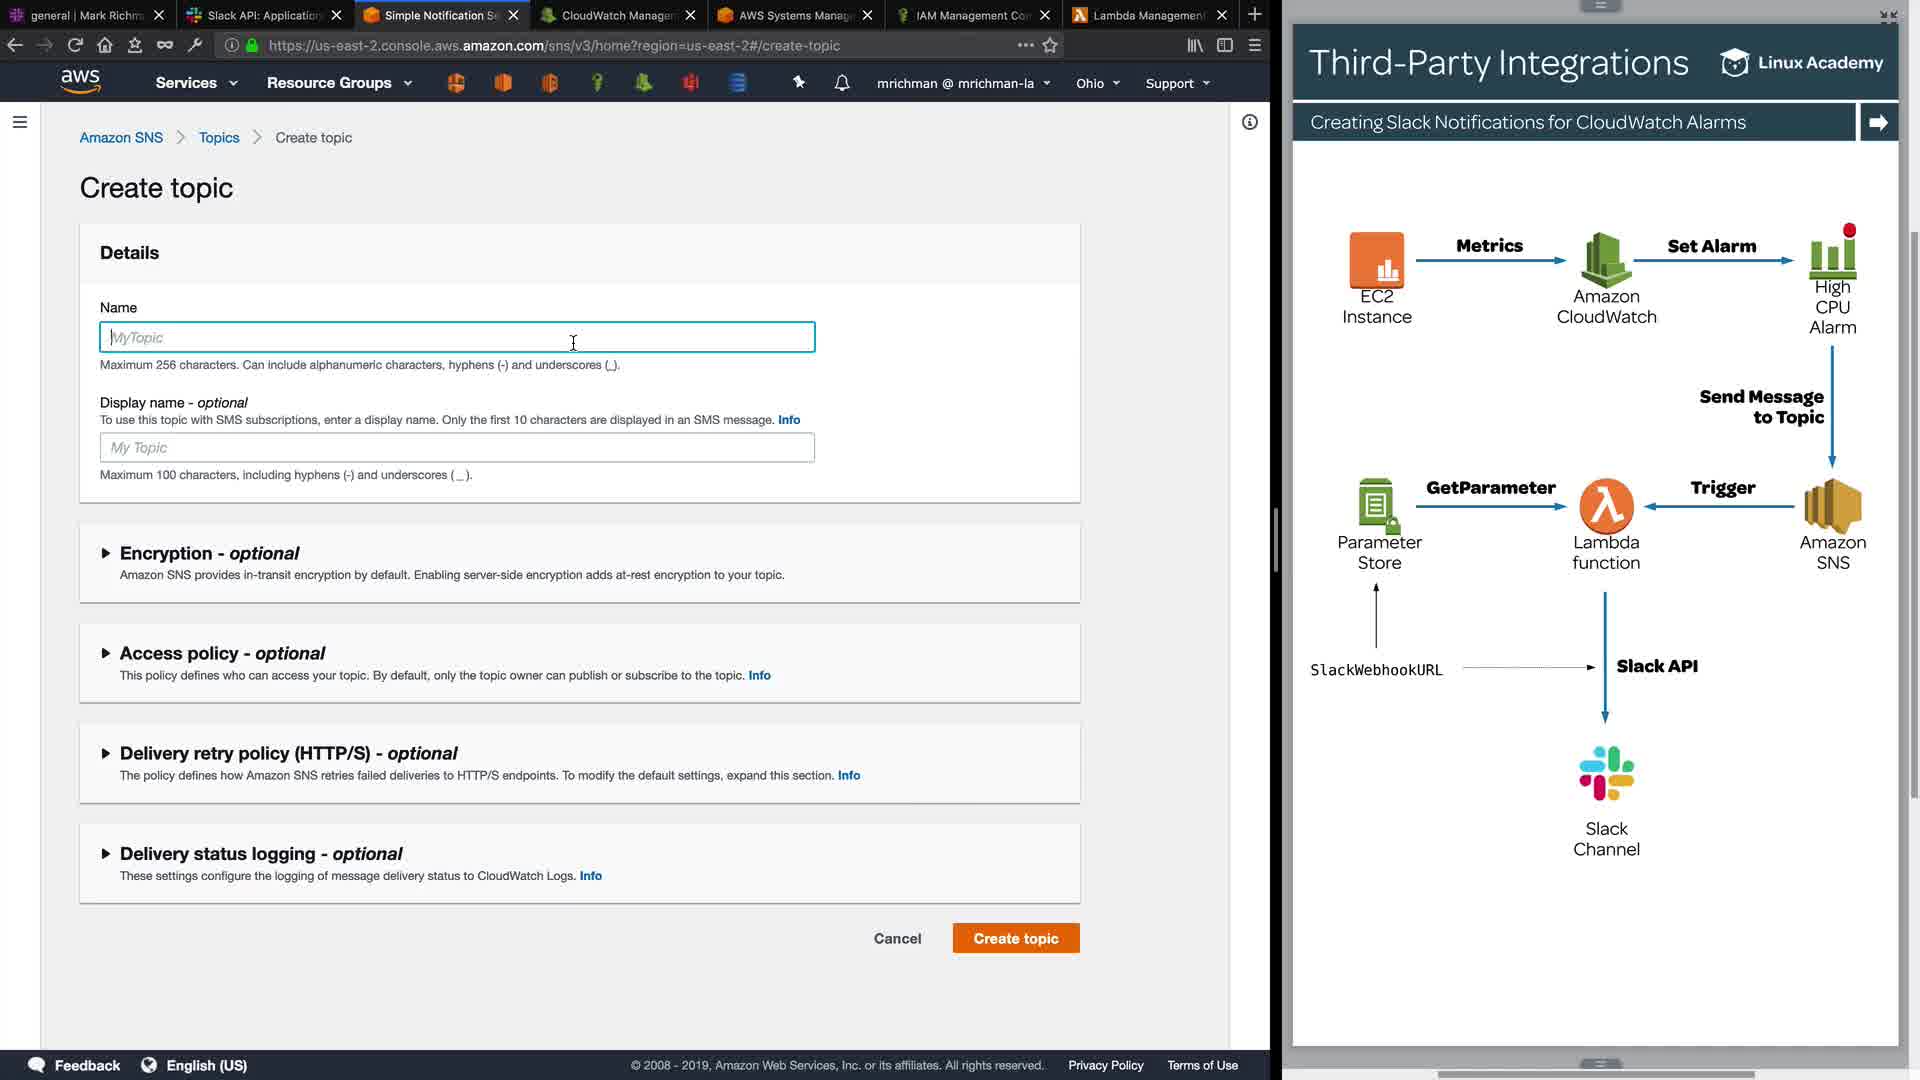Click the Create topic button

[x=1015, y=938]
